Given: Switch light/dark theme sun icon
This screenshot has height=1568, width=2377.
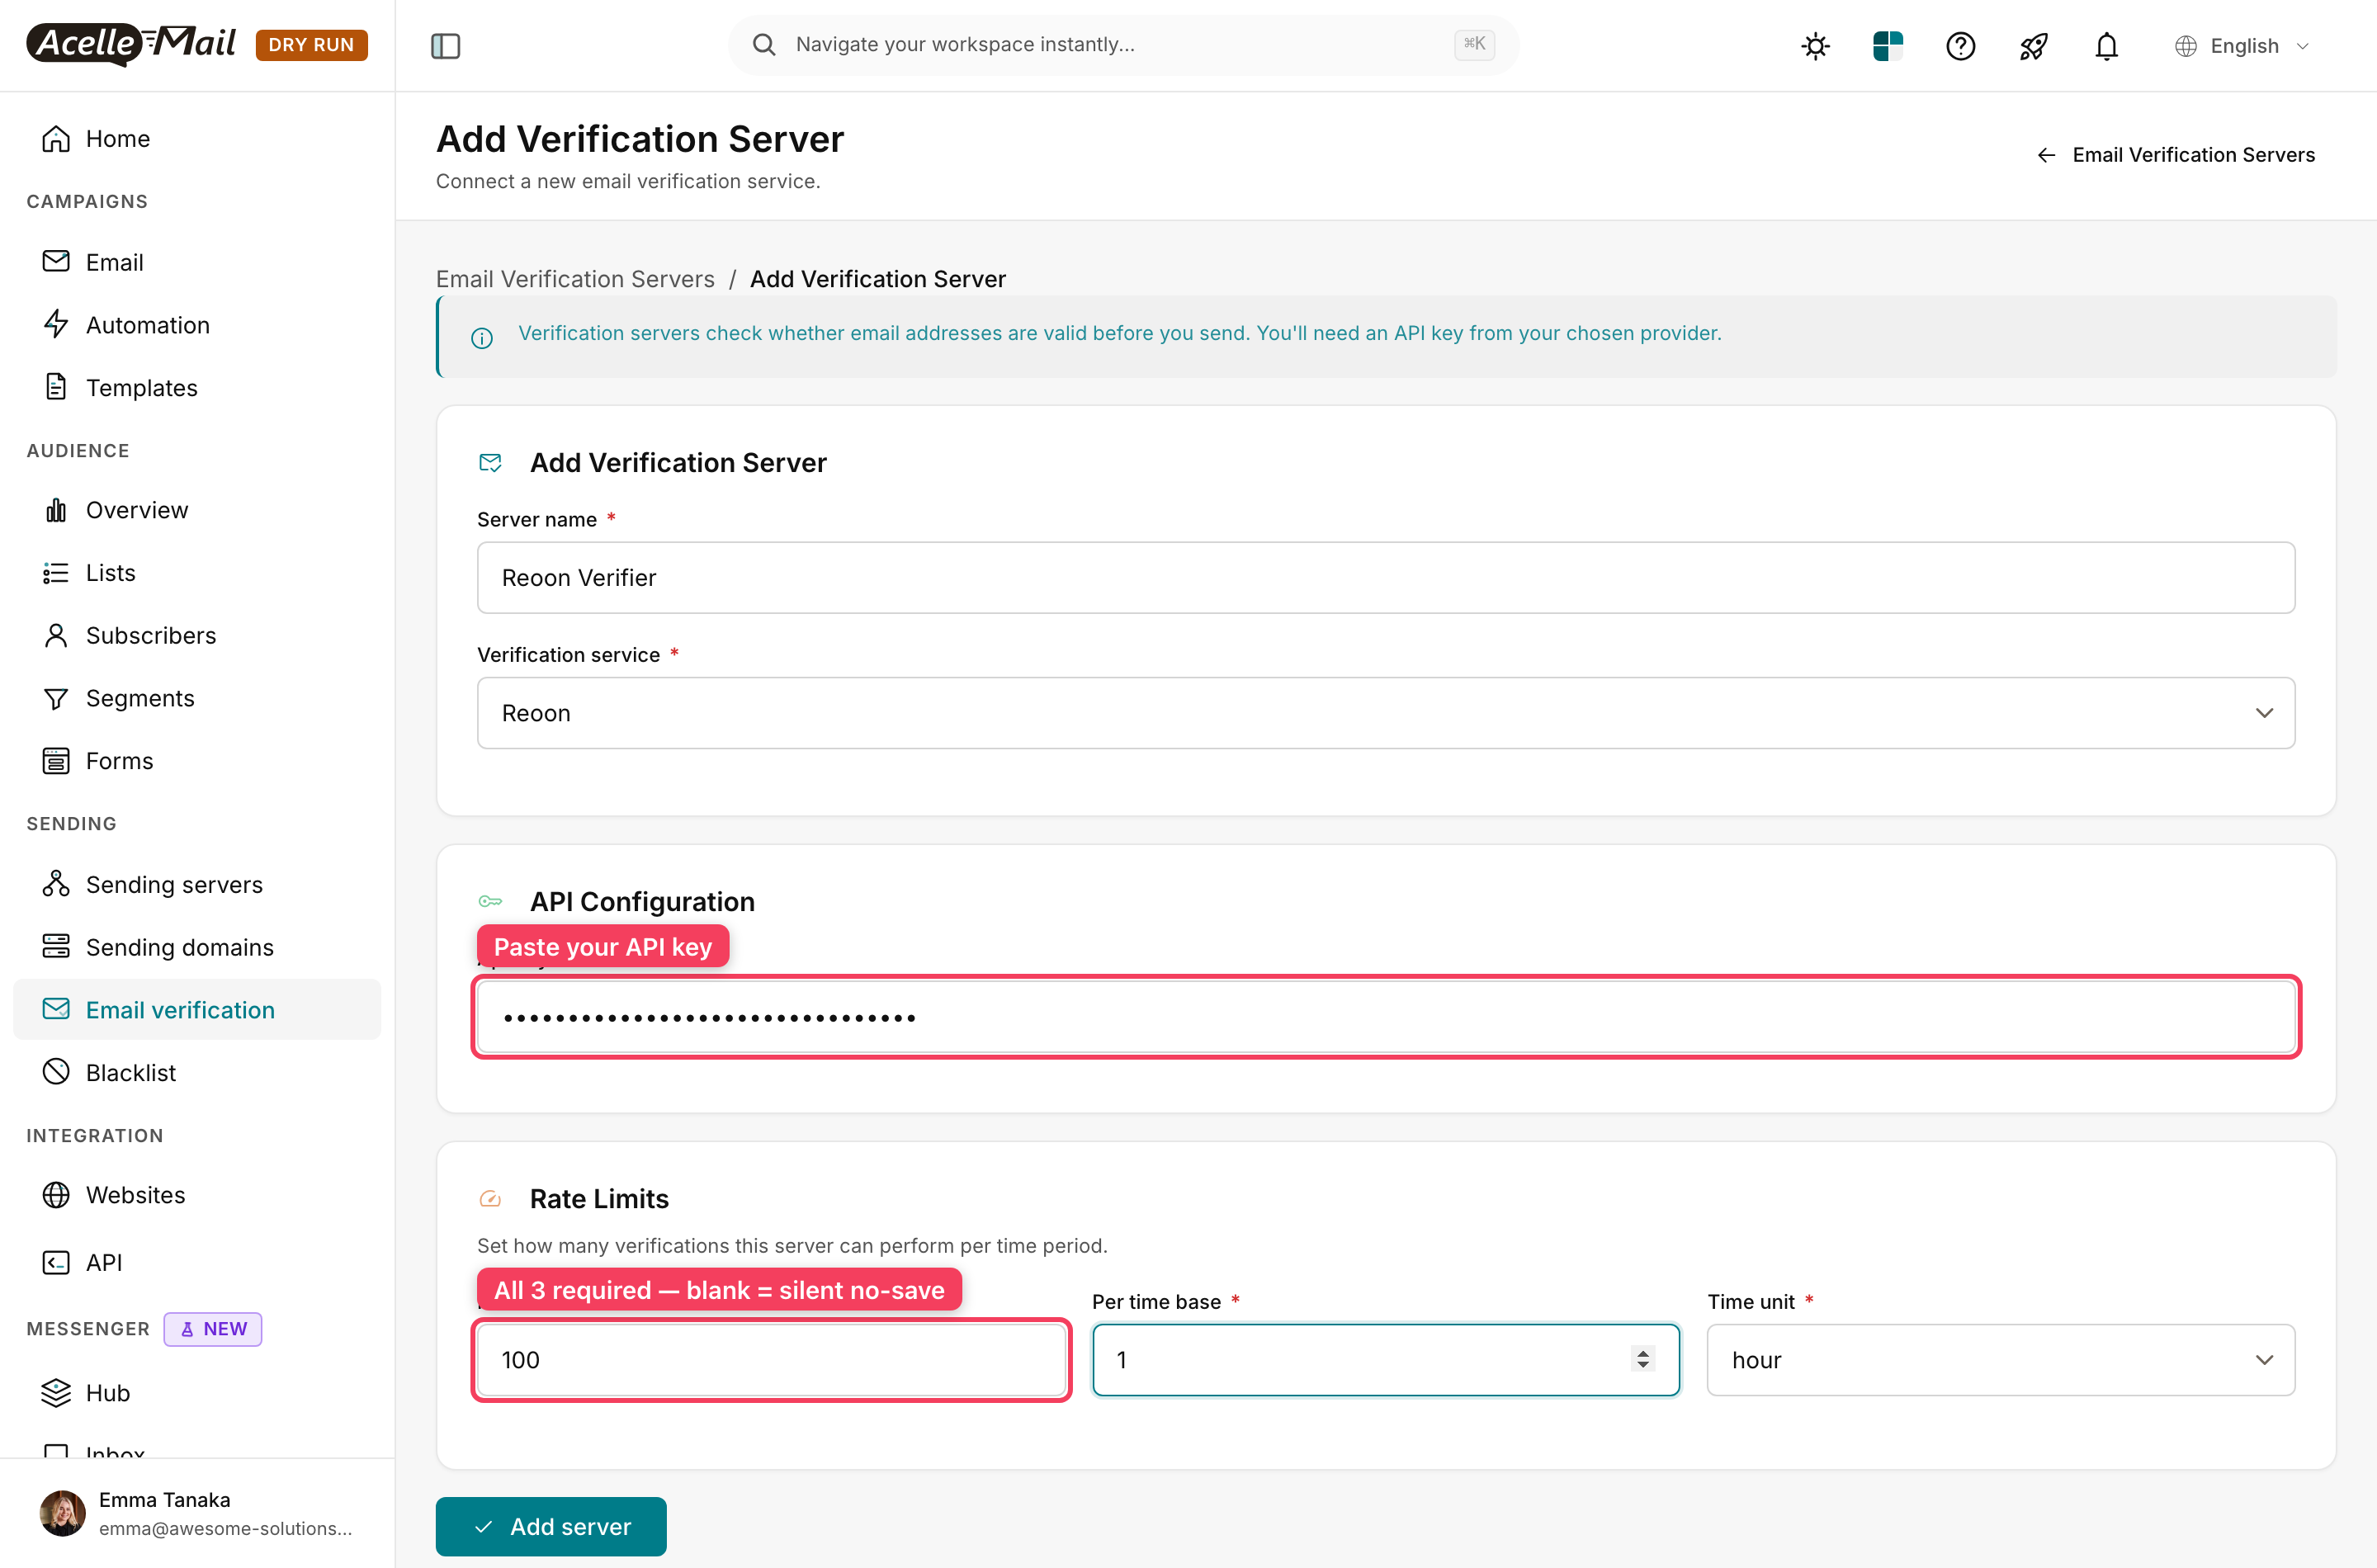Looking at the screenshot, I should click(x=1815, y=46).
